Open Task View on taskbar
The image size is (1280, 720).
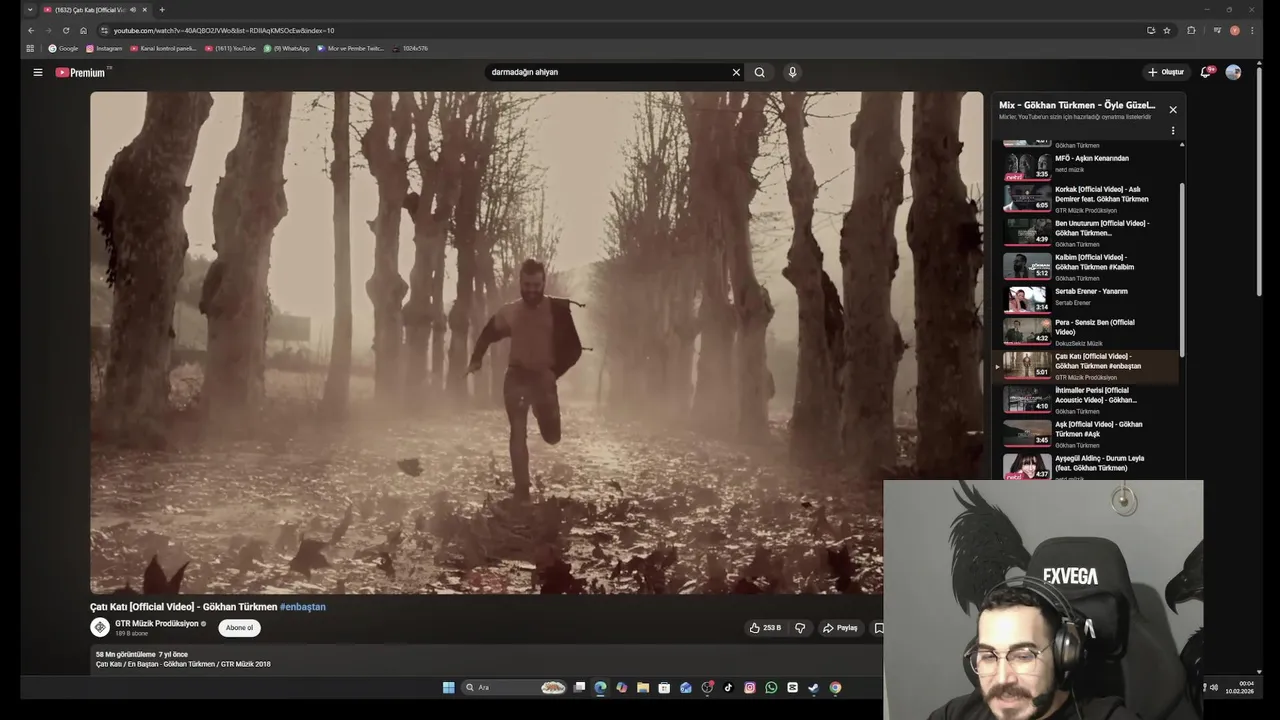coord(579,687)
